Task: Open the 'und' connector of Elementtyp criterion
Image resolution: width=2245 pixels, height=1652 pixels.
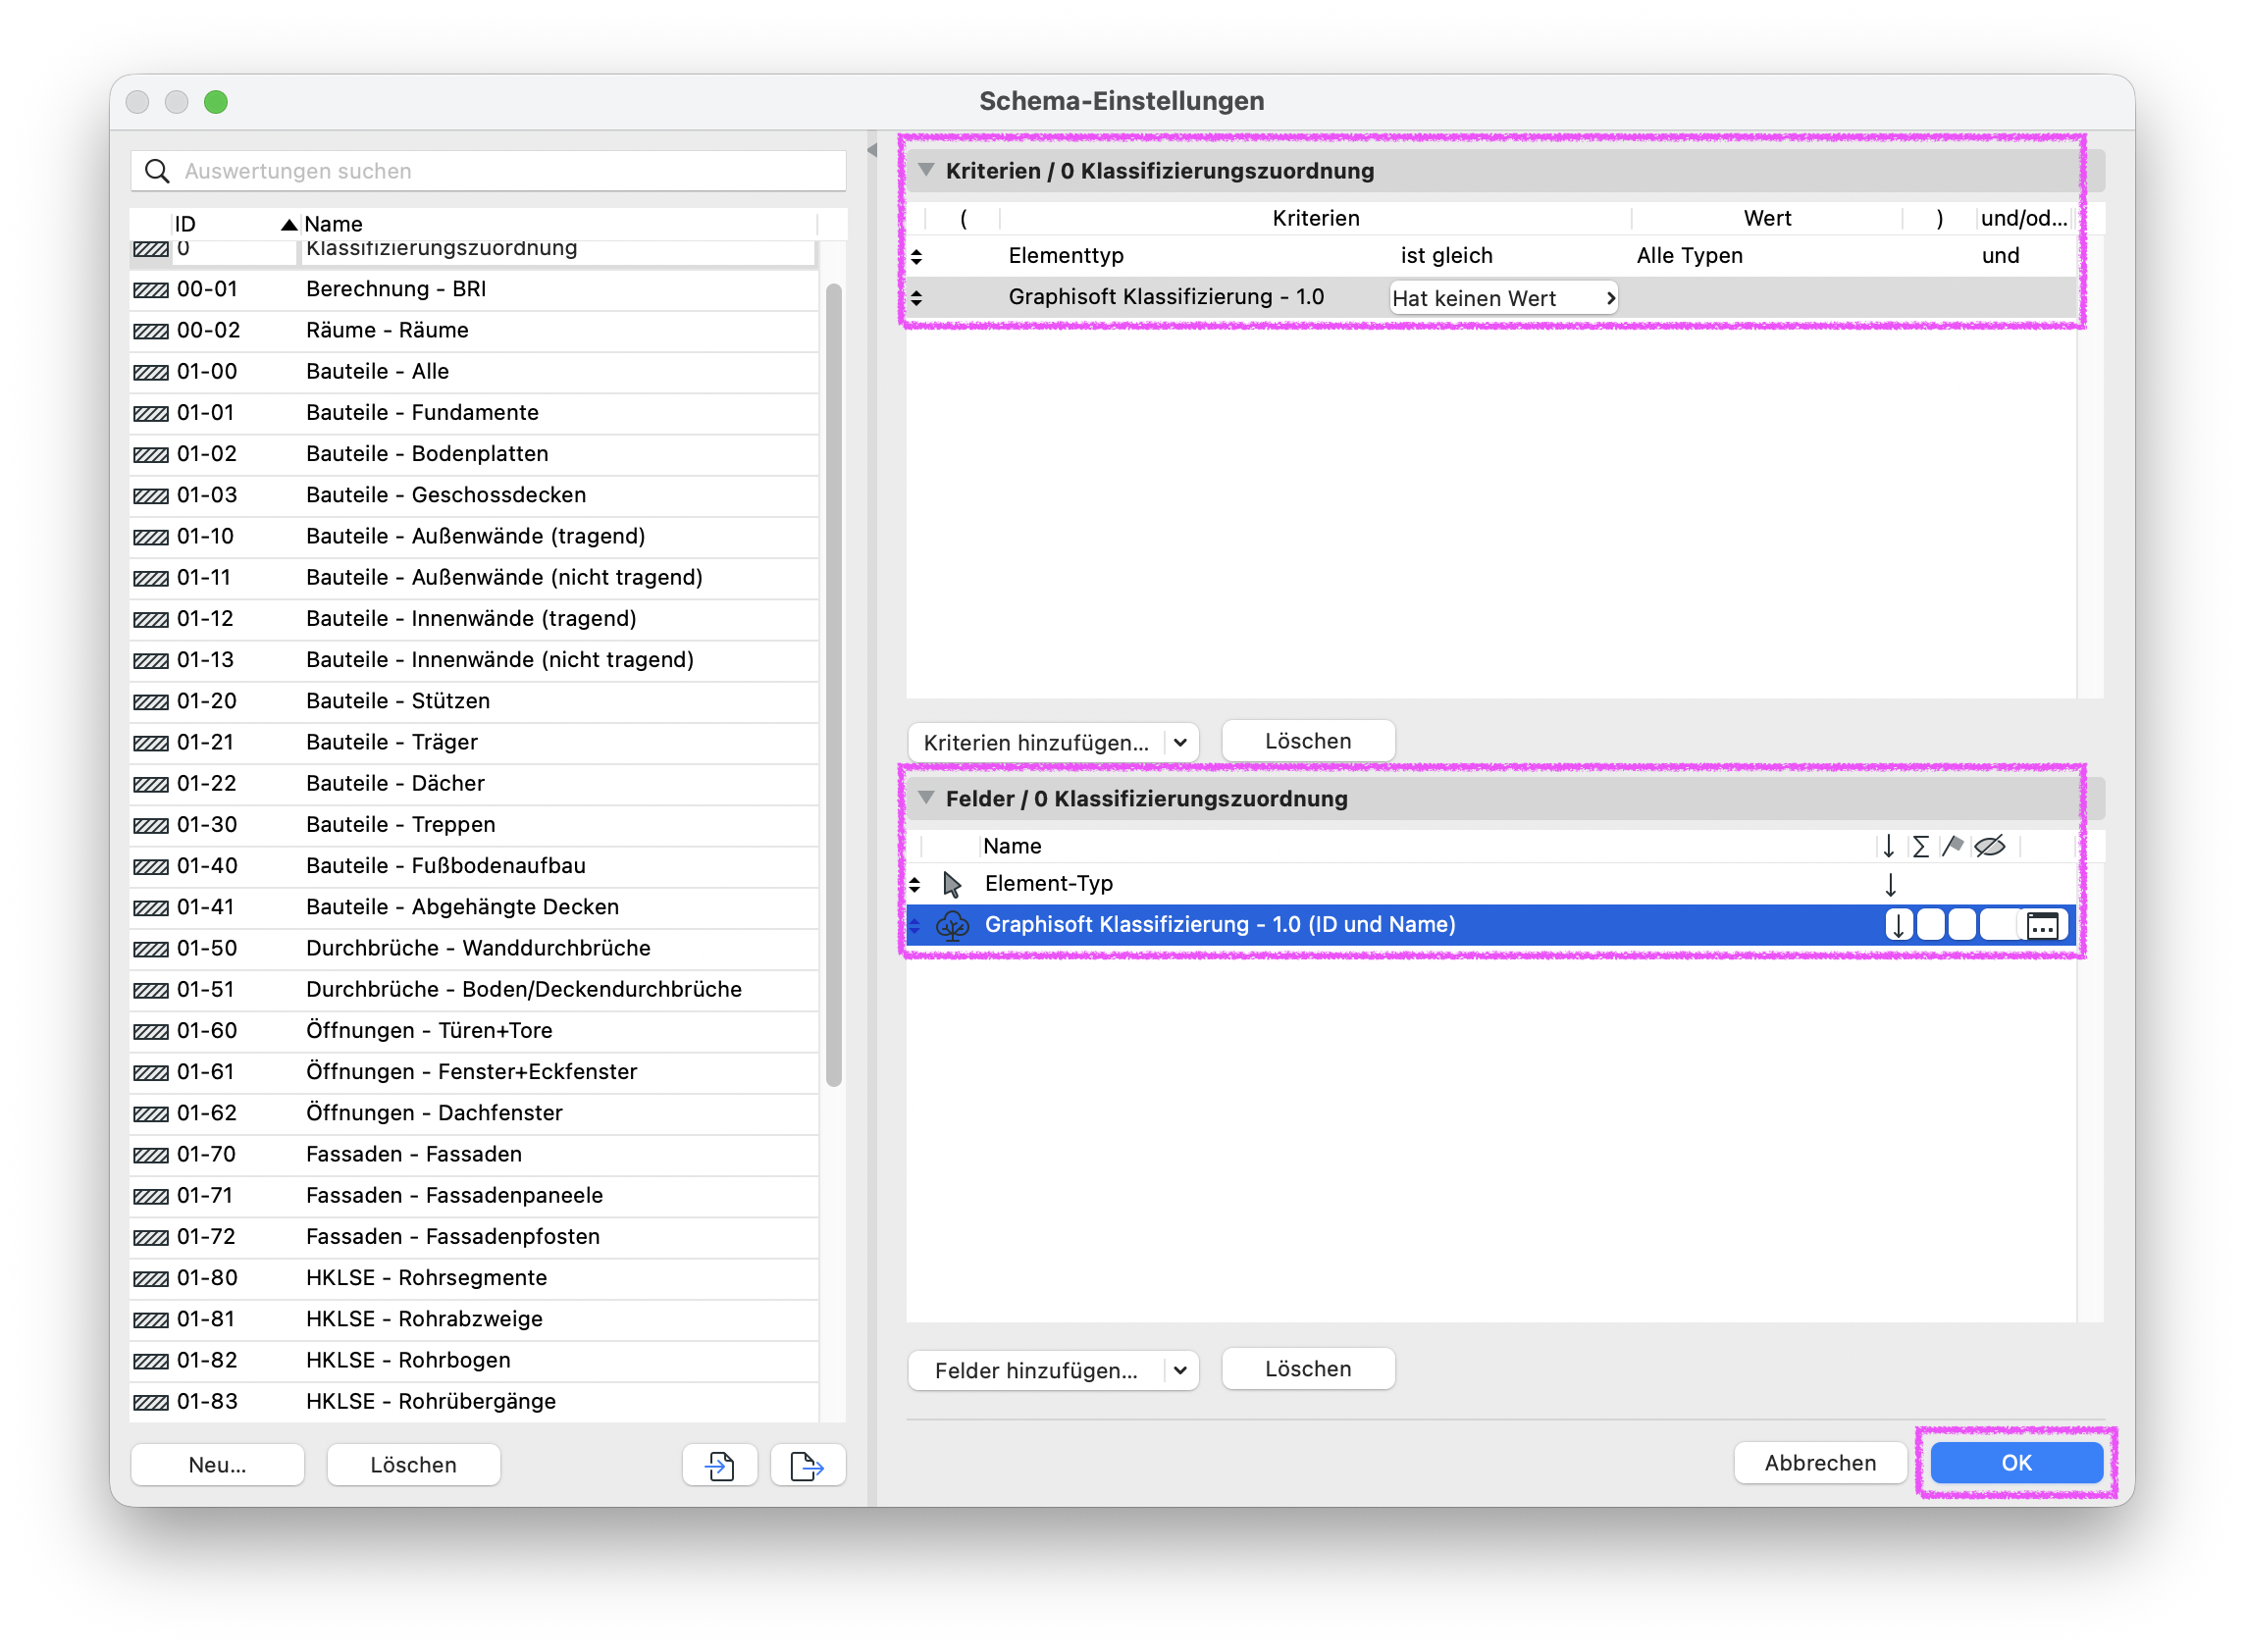Action: coord(2000,256)
